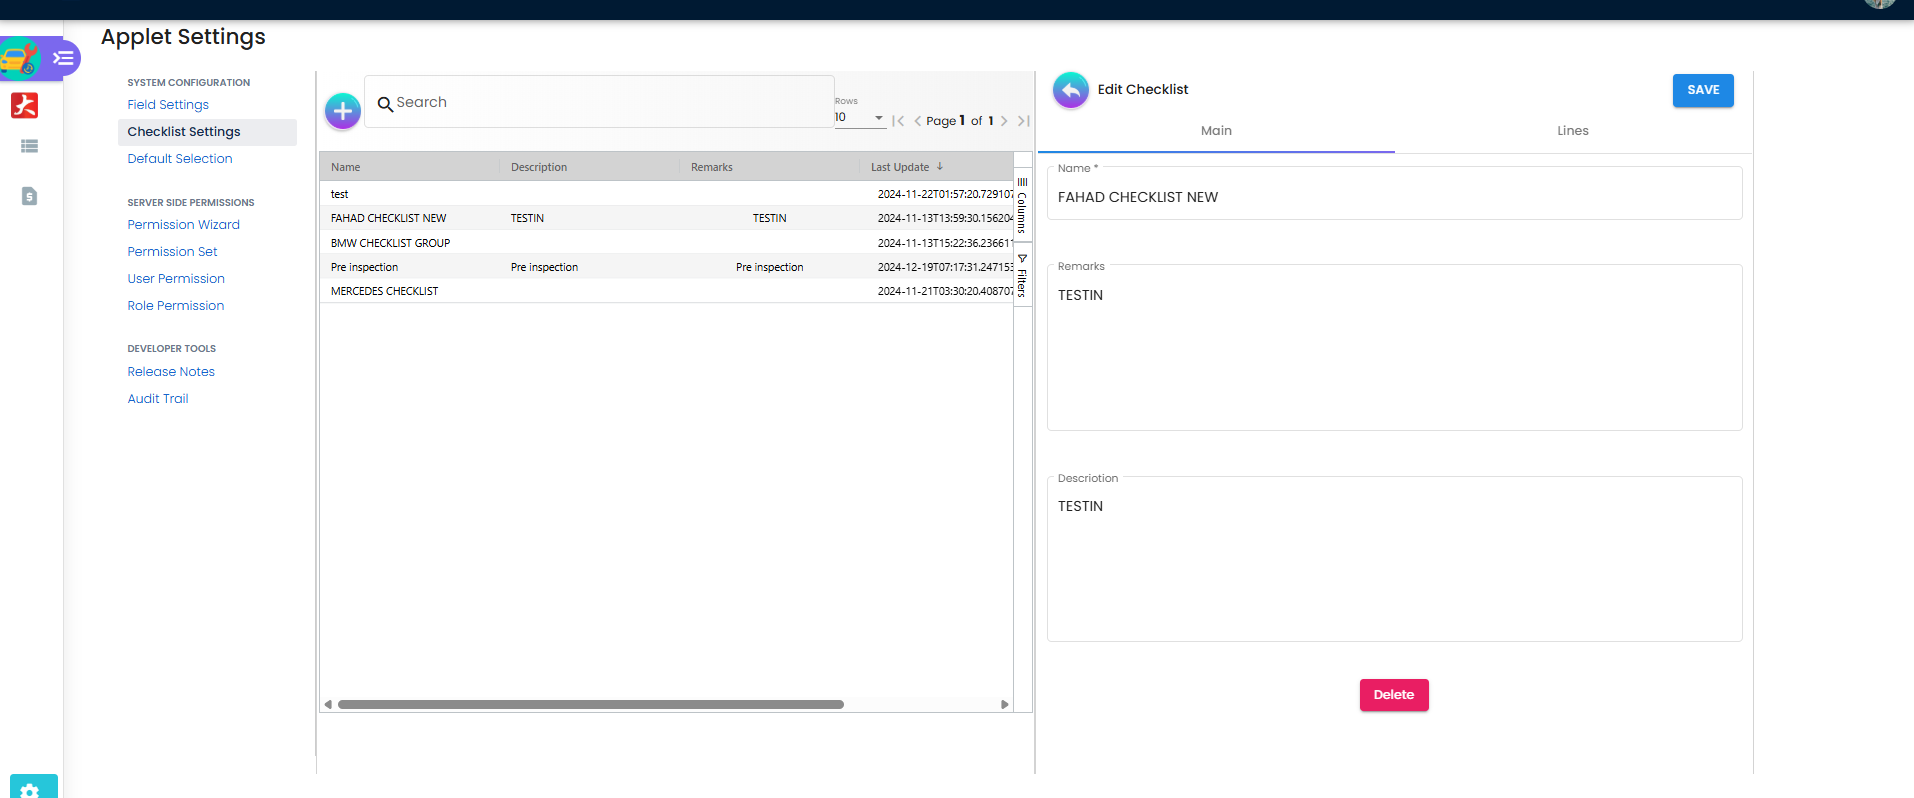Toggle the sidebar collapse menu icon
This screenshot has height=798, width=1914.
(63, 58)
